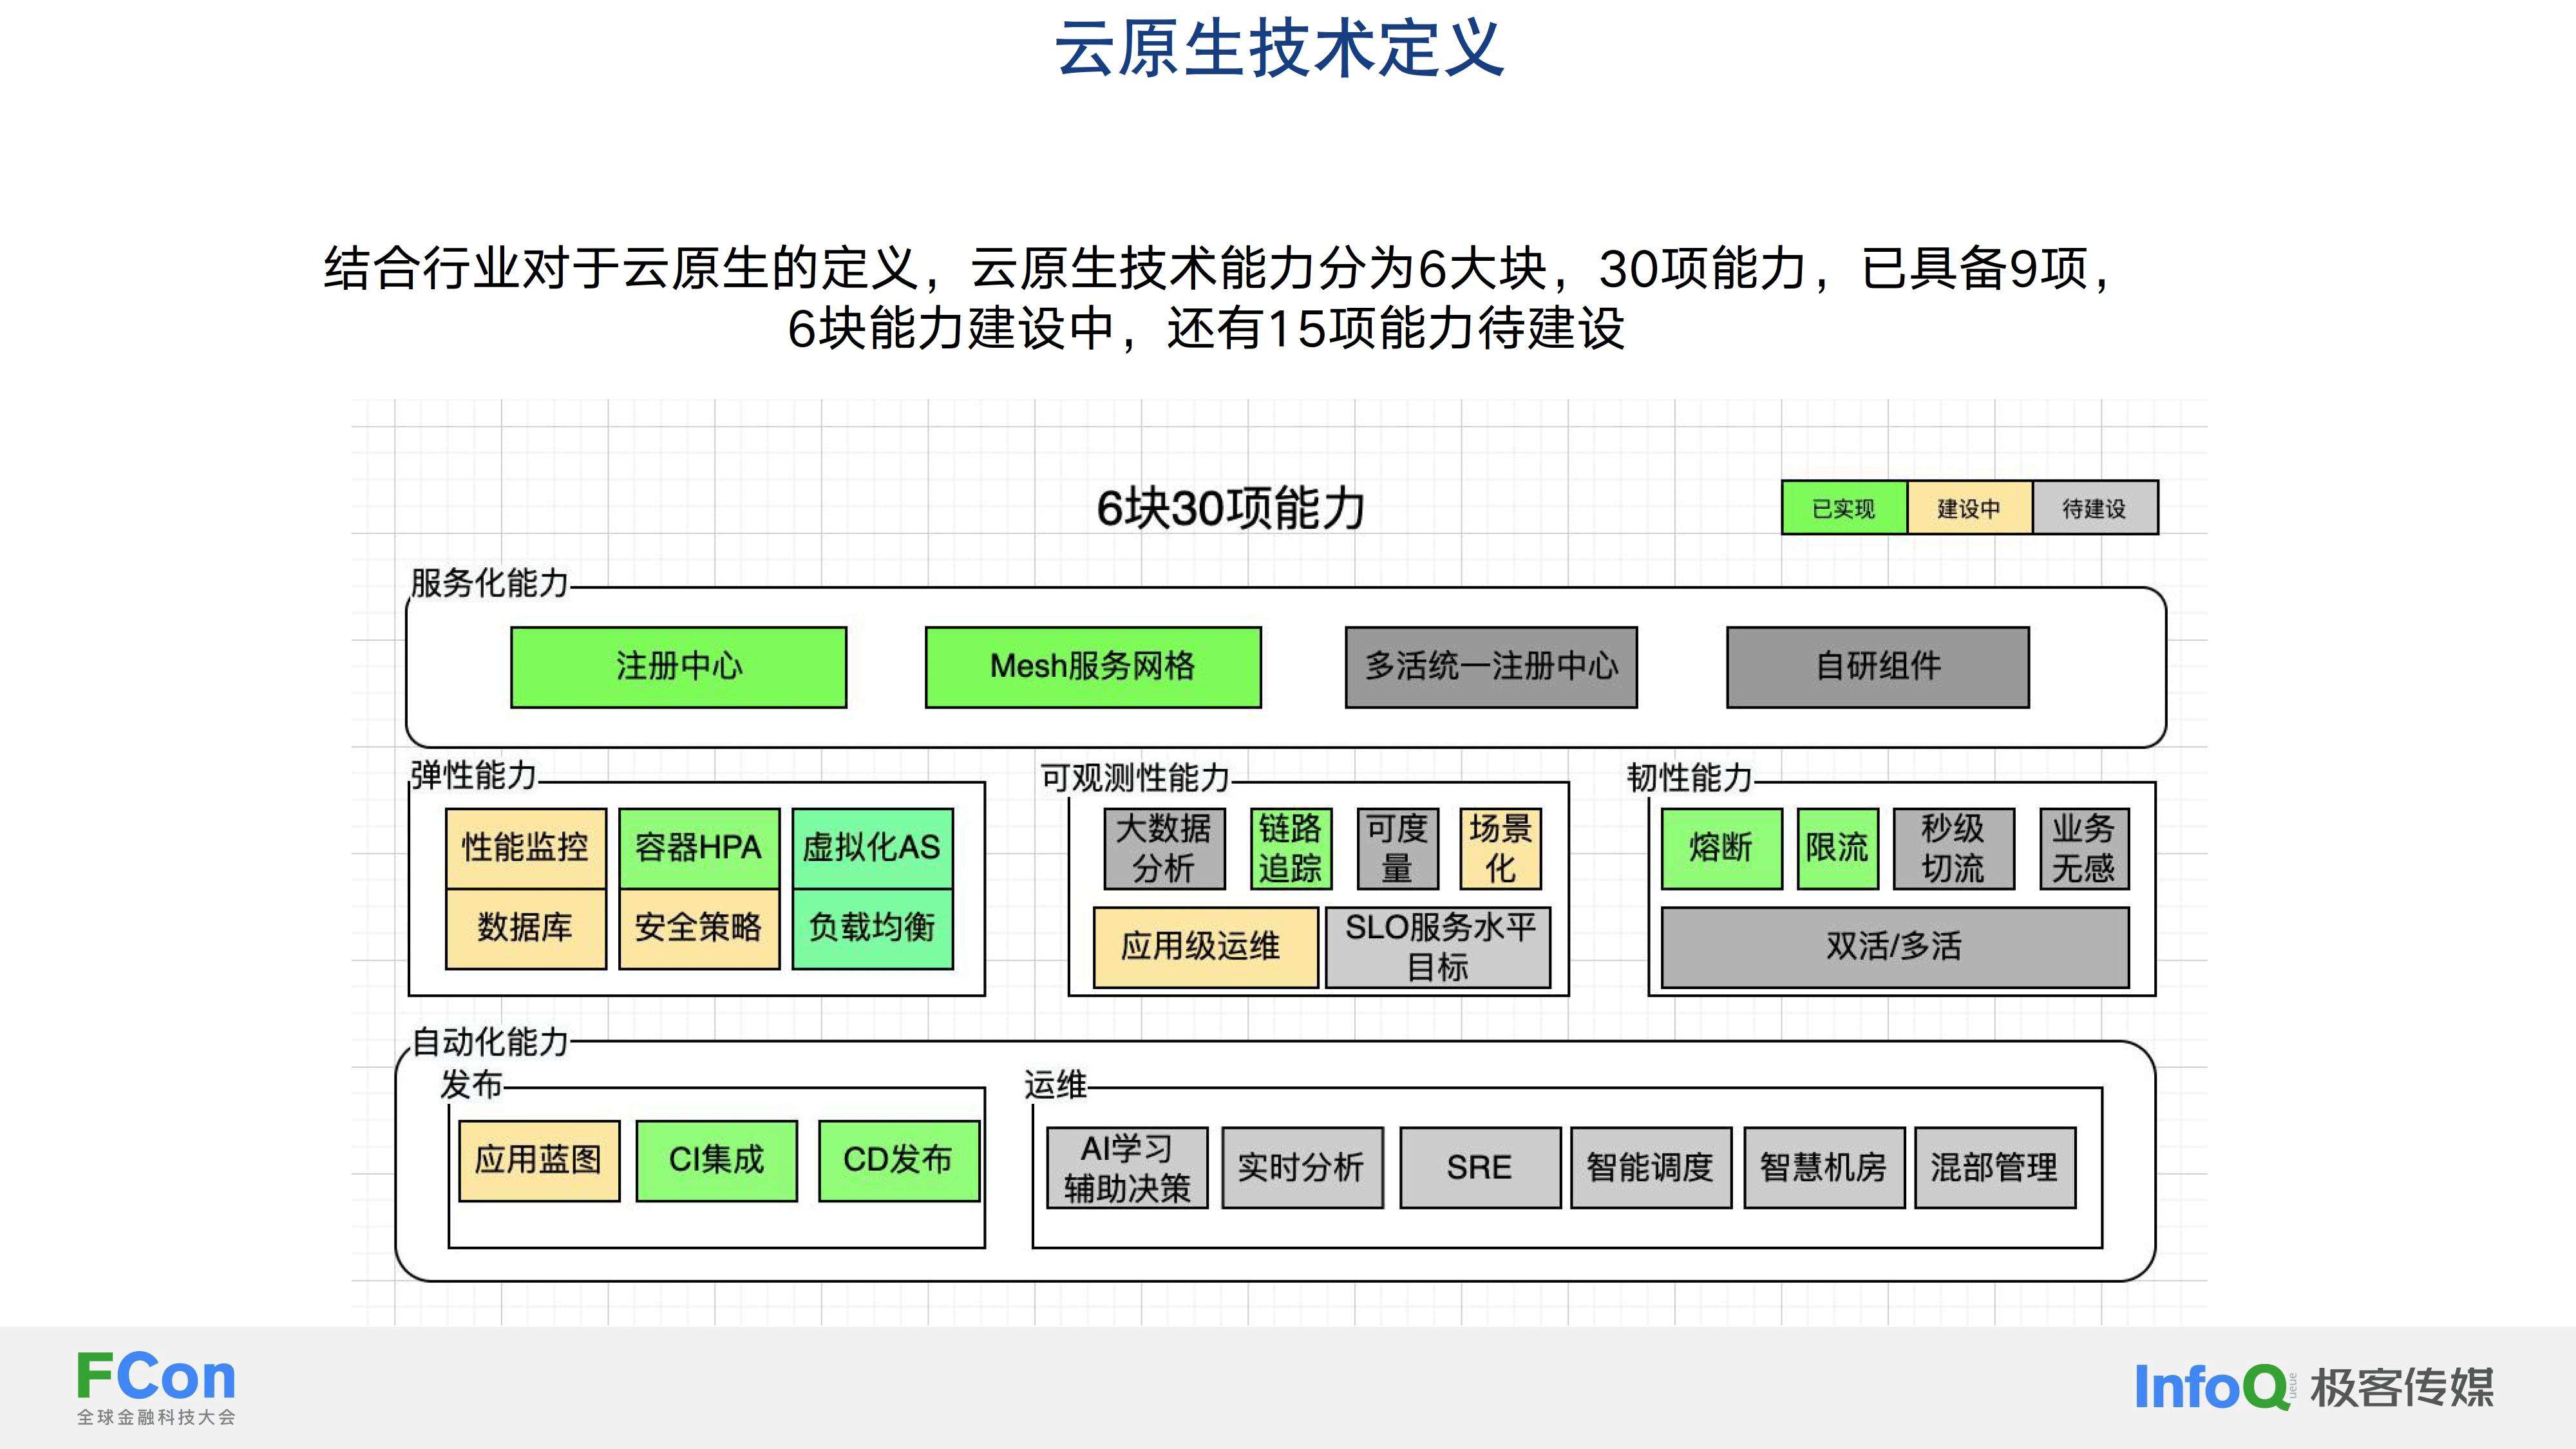Expand the 服务化能力 section
Image resolution: width=2576 pixels, height=1449 pixels.
(488, 585)
